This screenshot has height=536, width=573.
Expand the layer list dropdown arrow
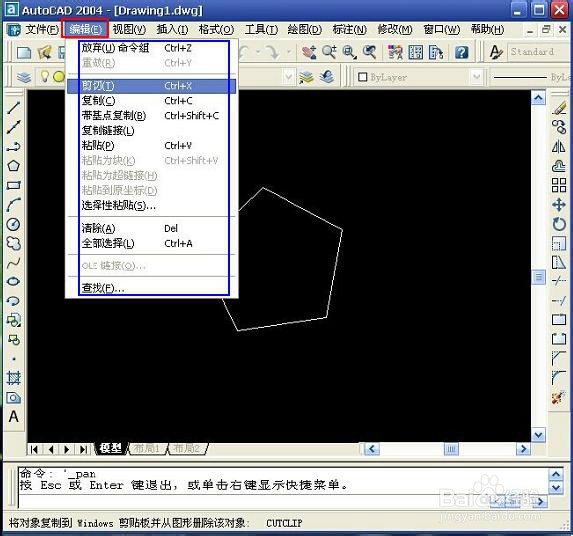(x=288, y=77)
